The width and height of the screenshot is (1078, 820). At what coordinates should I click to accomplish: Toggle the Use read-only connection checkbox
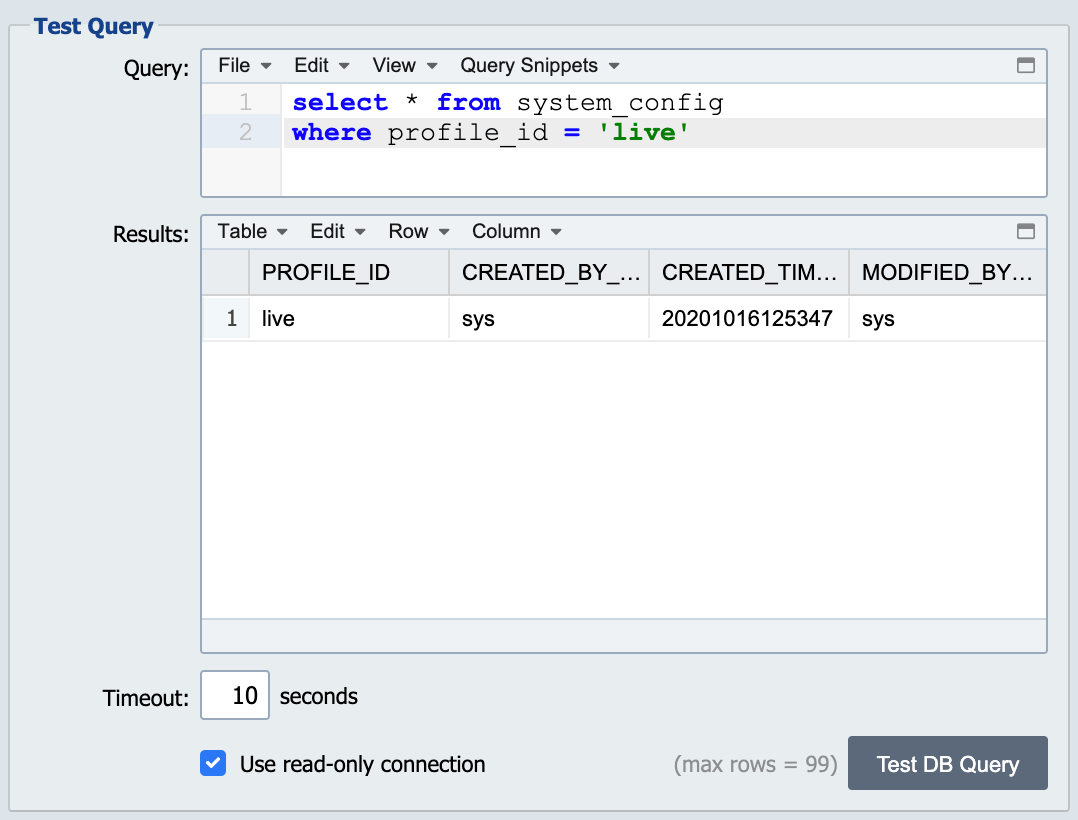pos(213,763)
